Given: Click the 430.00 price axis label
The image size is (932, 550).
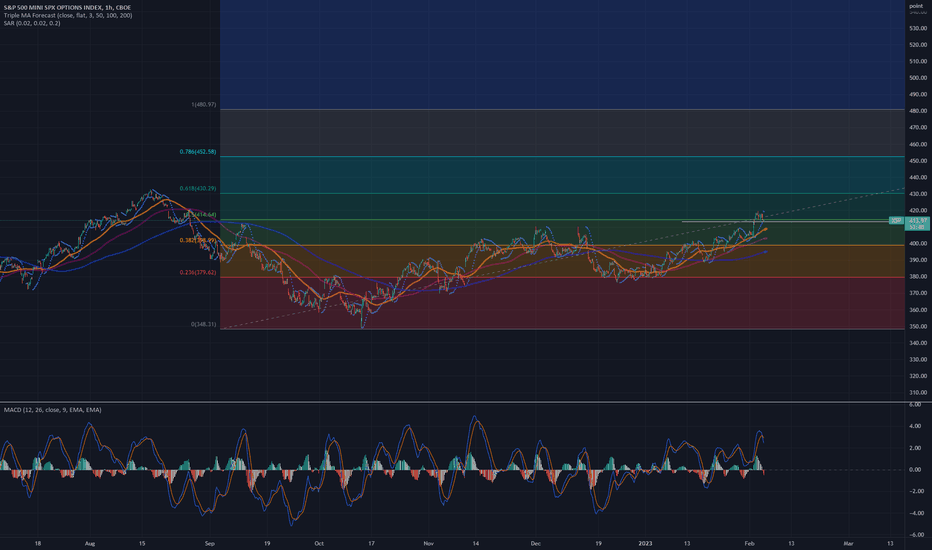Looking at the screenshot, I should click(x=918, y=194).
